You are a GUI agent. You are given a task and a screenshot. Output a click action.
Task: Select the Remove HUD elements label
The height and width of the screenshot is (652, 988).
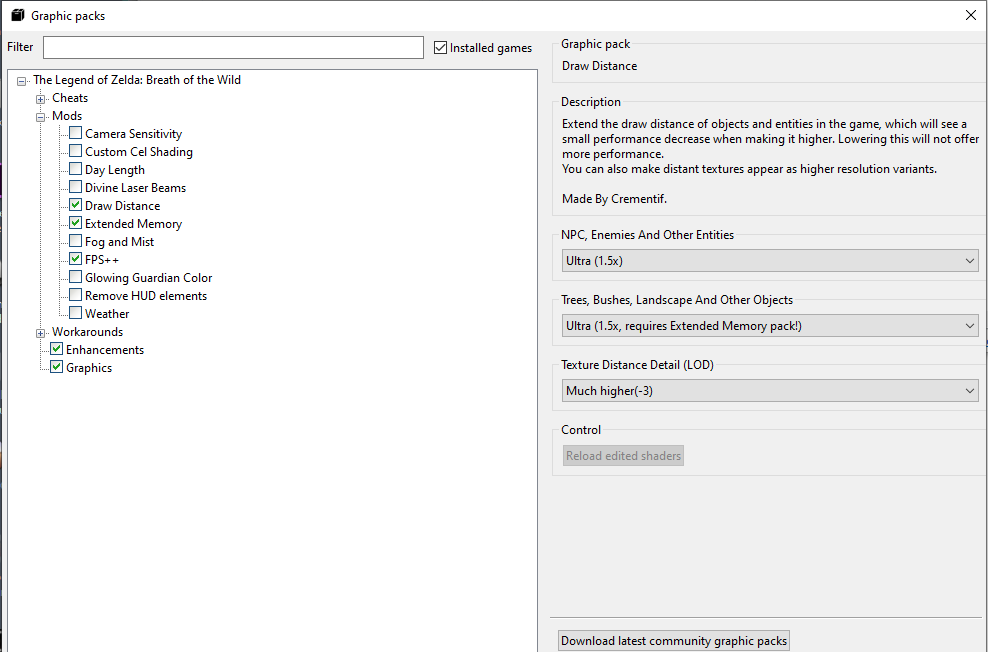pos(146,295)
